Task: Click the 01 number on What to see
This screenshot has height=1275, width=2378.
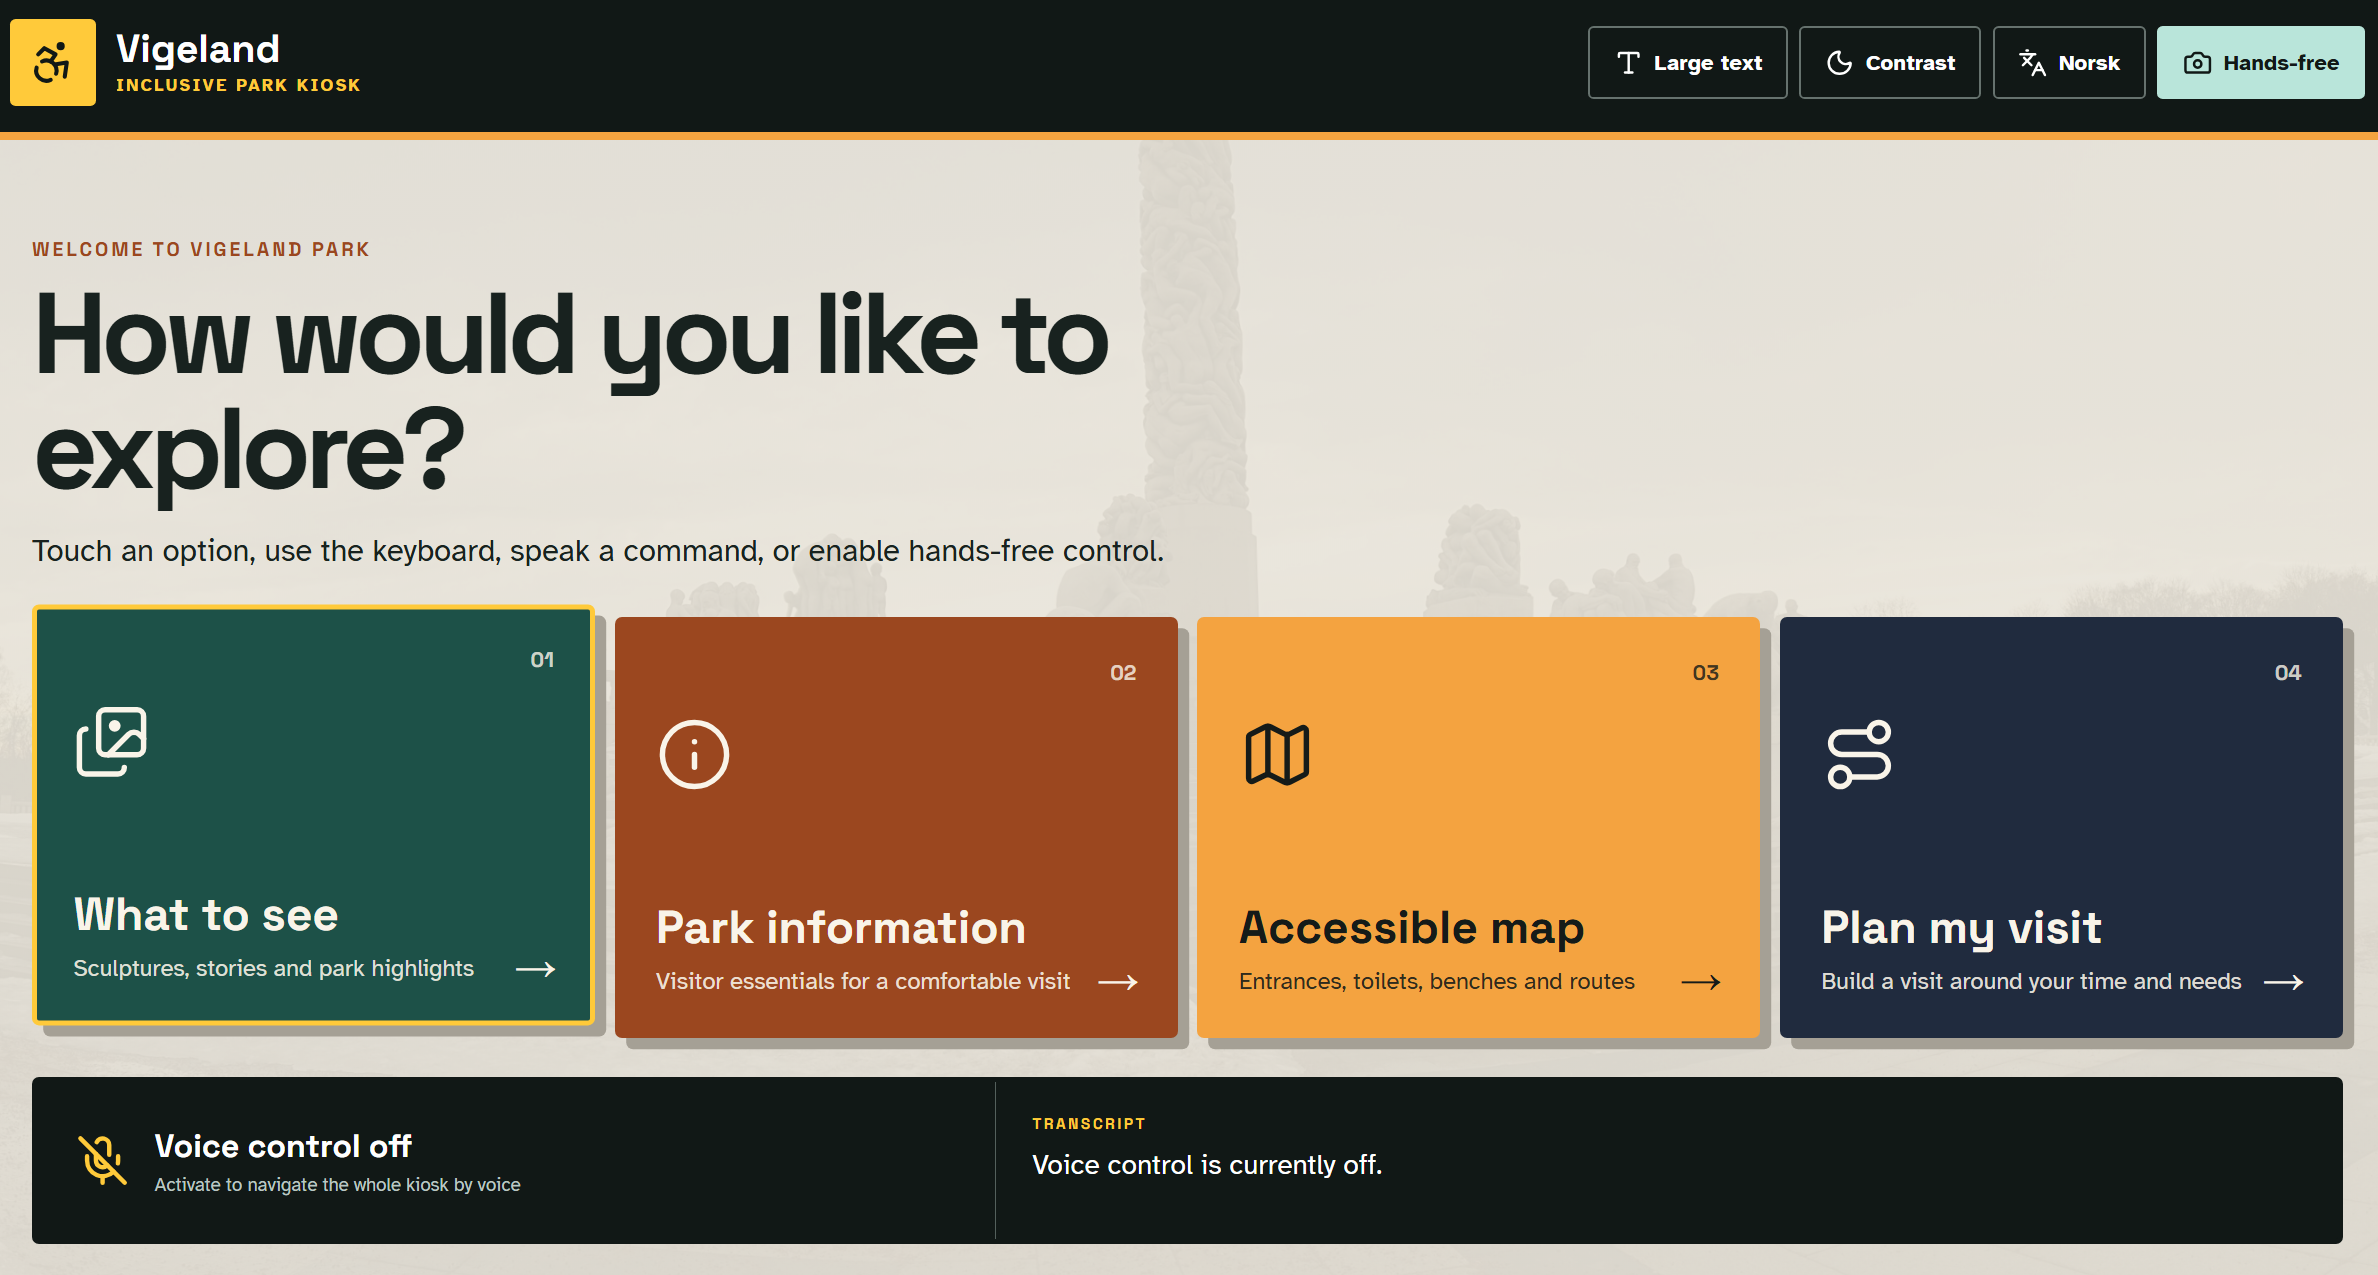Action: pyautogui.click(x=542, y=660)
